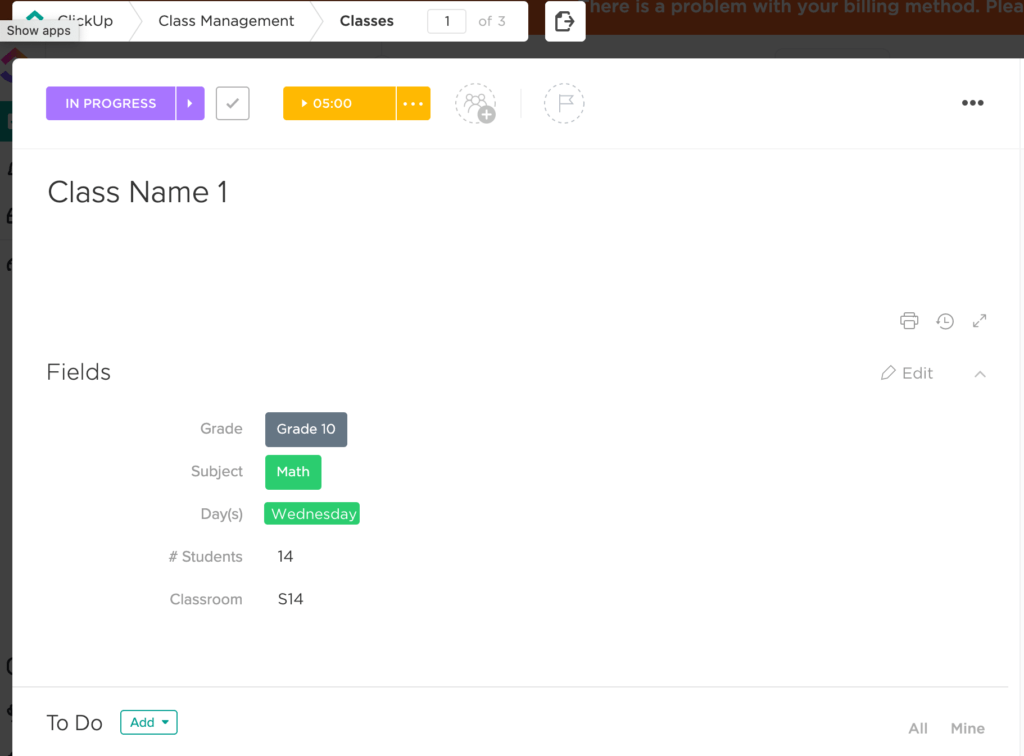Viewport: 1024px width, 756px height.
Task: Switch to the Mine tab
Action: tap(966, 728)
